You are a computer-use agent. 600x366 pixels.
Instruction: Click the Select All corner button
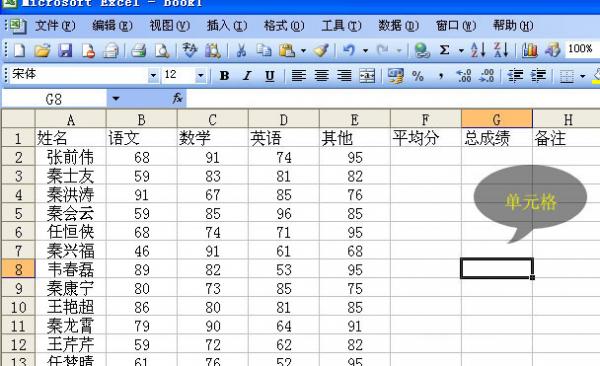click(x=18, y=119)
